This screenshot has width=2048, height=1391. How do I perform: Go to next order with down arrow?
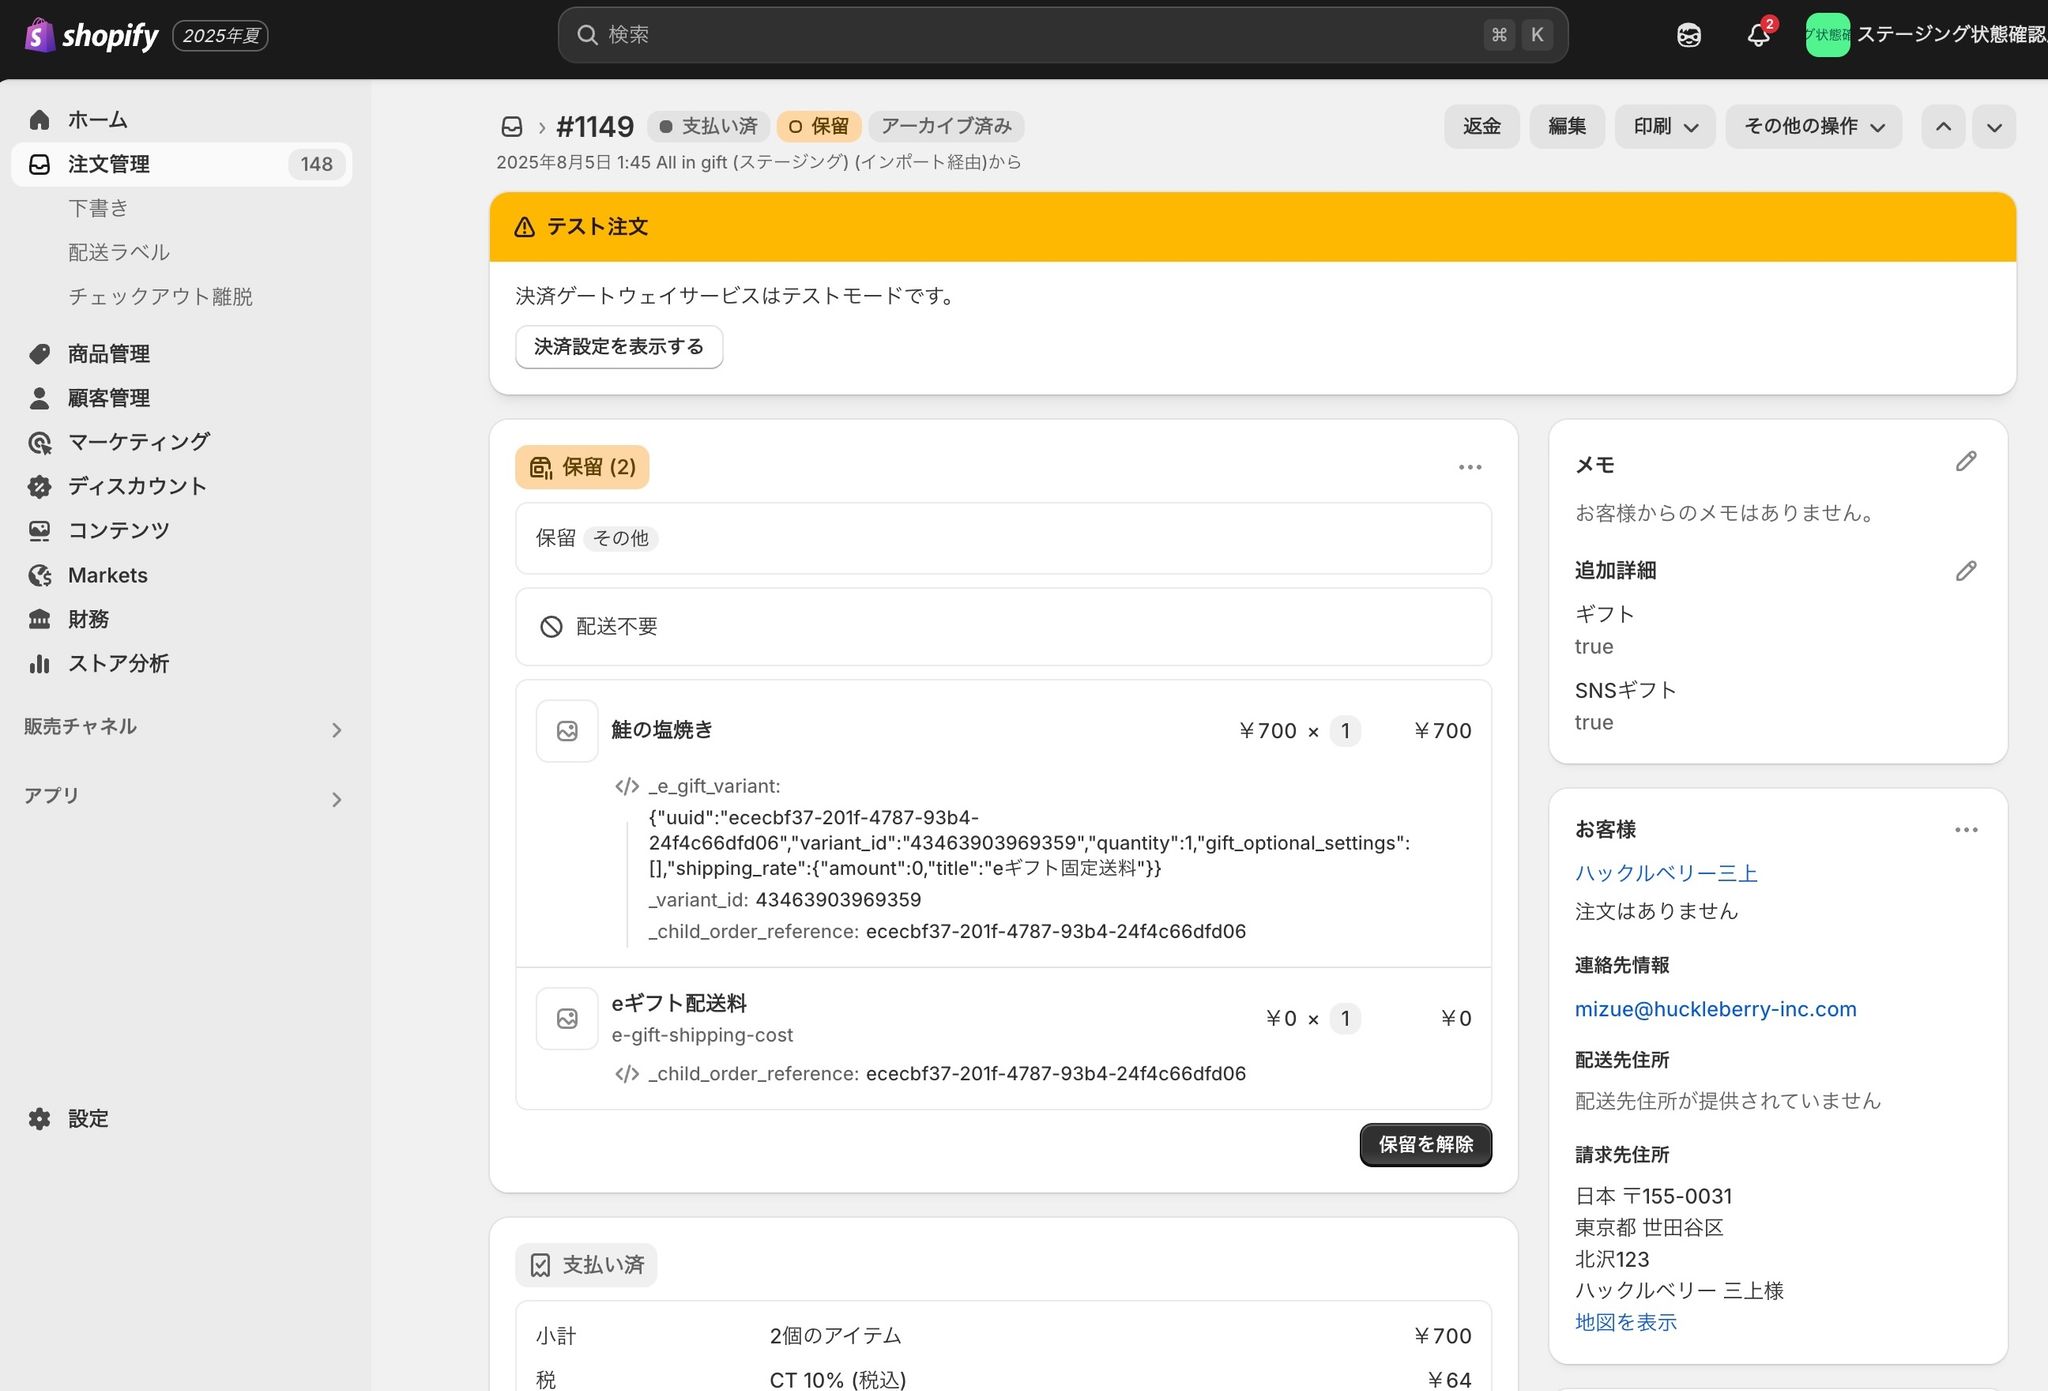pyautogui.click(x=1994, y=127)
